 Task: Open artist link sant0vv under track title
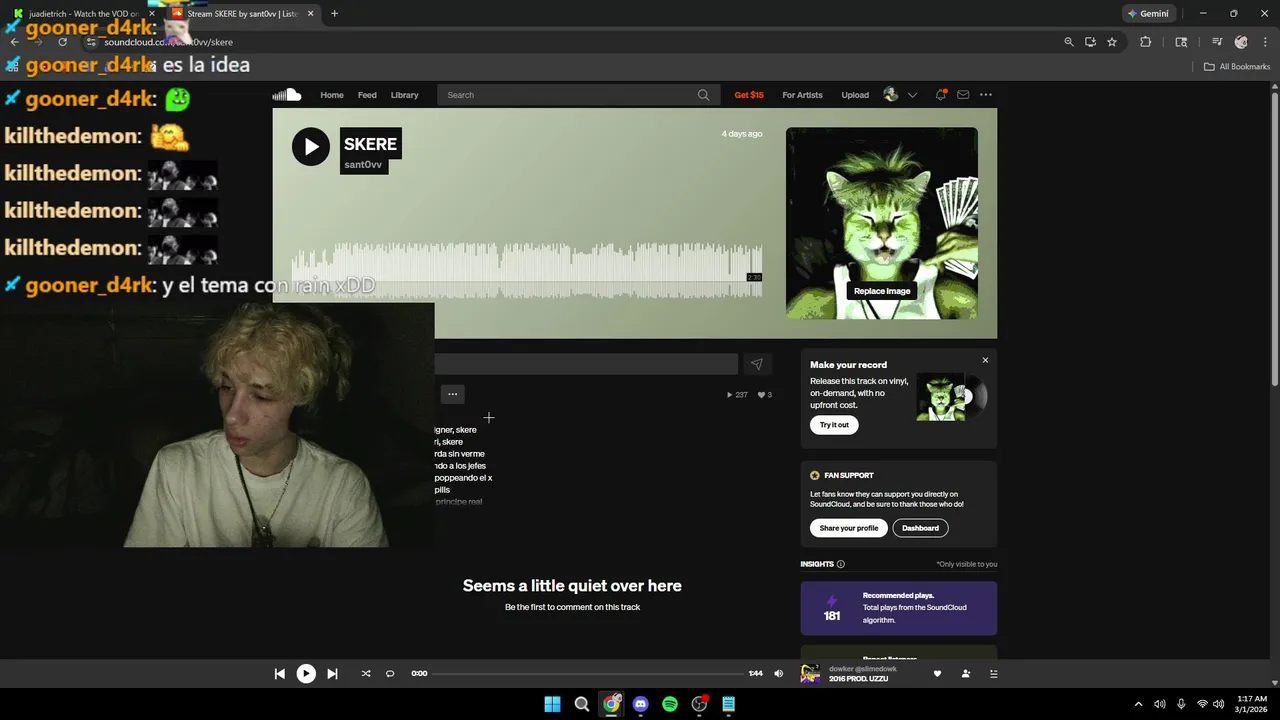(x=363, y=165)
